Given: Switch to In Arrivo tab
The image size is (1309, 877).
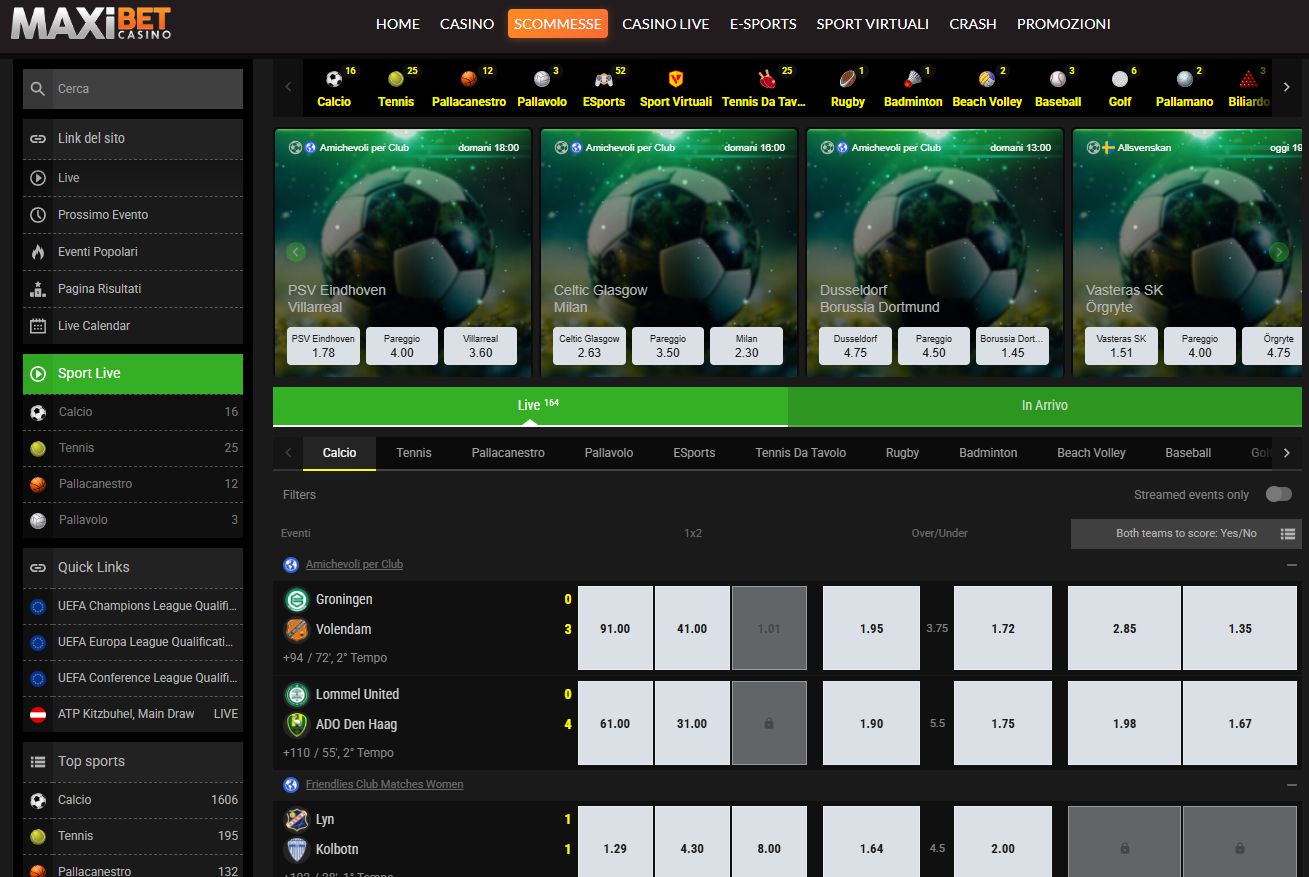Looking at the screenshot, I should 1045,406.
